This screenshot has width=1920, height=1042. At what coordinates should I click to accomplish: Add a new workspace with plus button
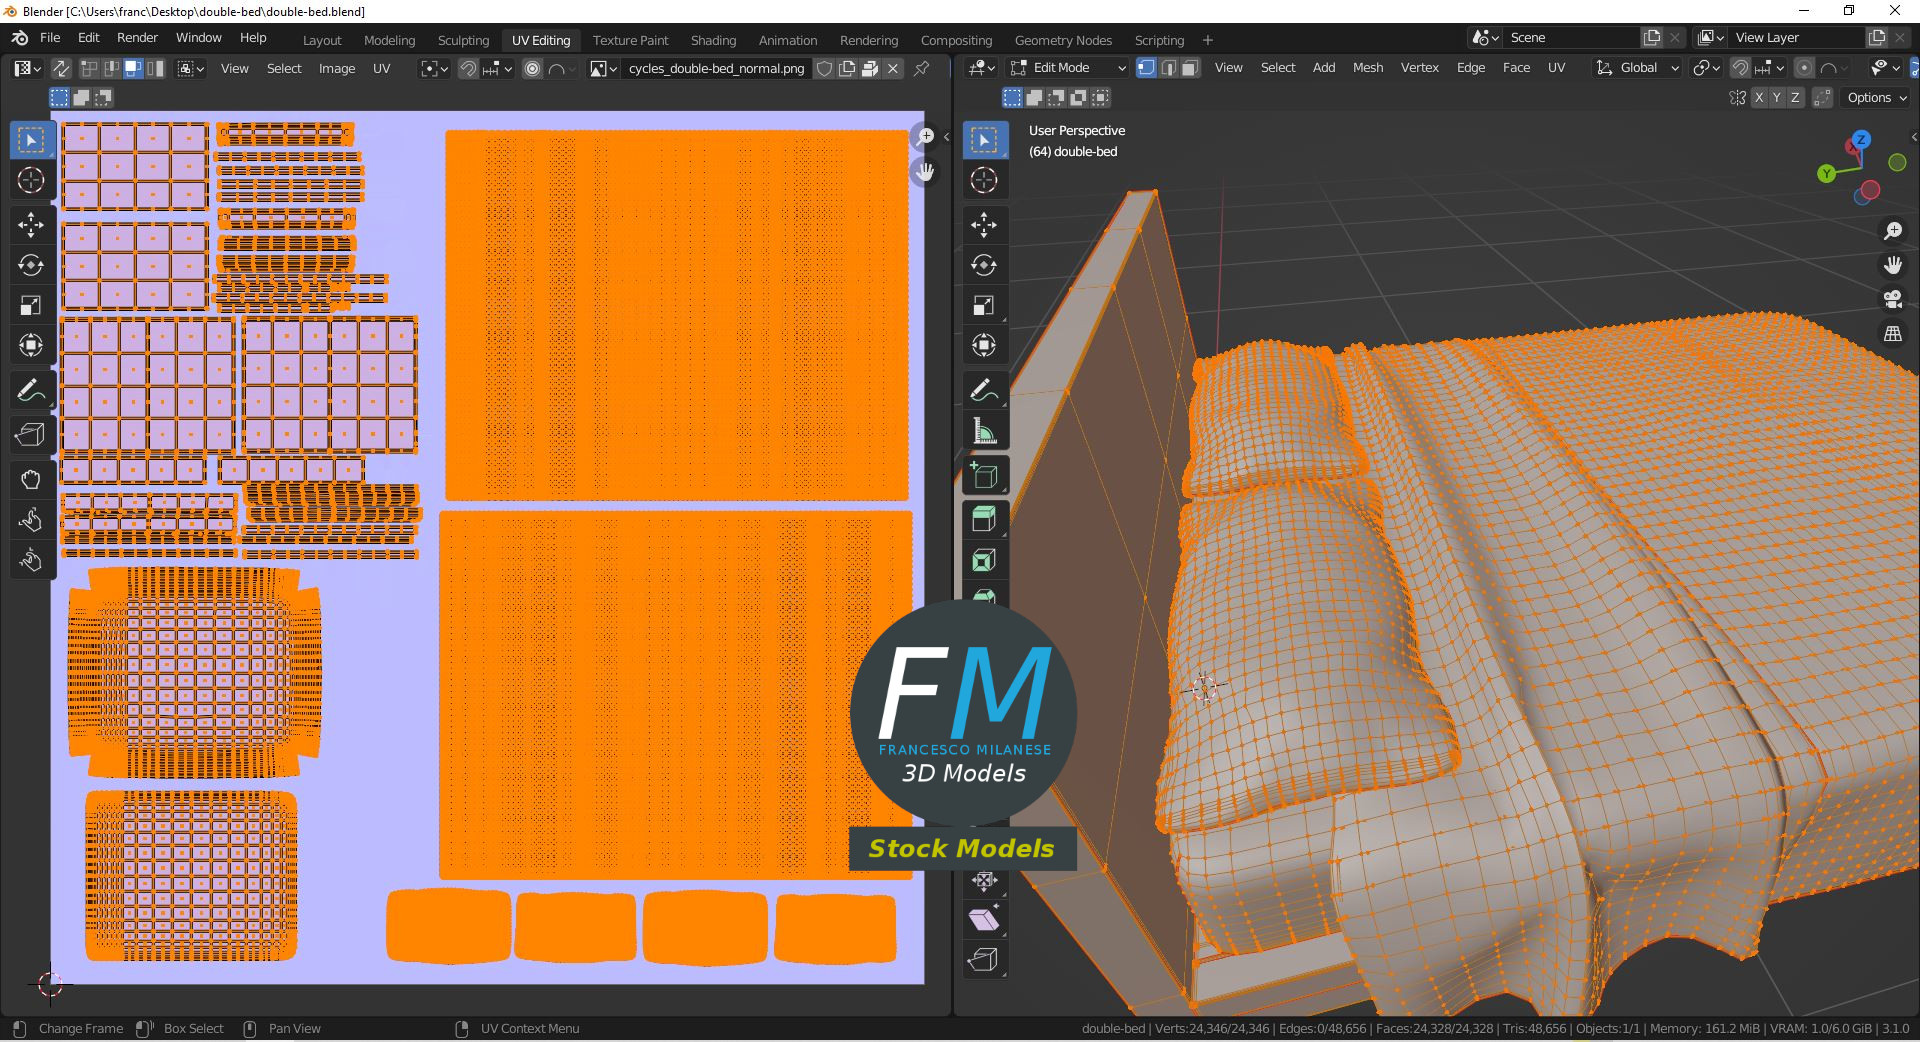1207,40
